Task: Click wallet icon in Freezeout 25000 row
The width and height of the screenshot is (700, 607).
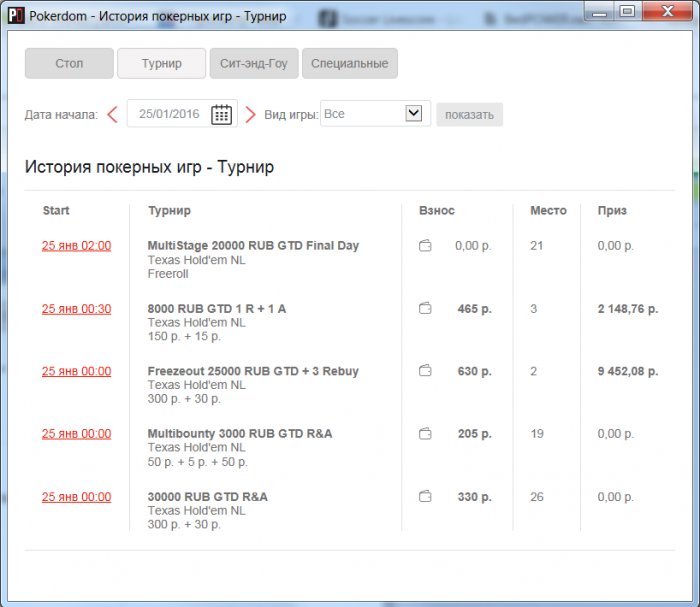Action: (425, 370)
